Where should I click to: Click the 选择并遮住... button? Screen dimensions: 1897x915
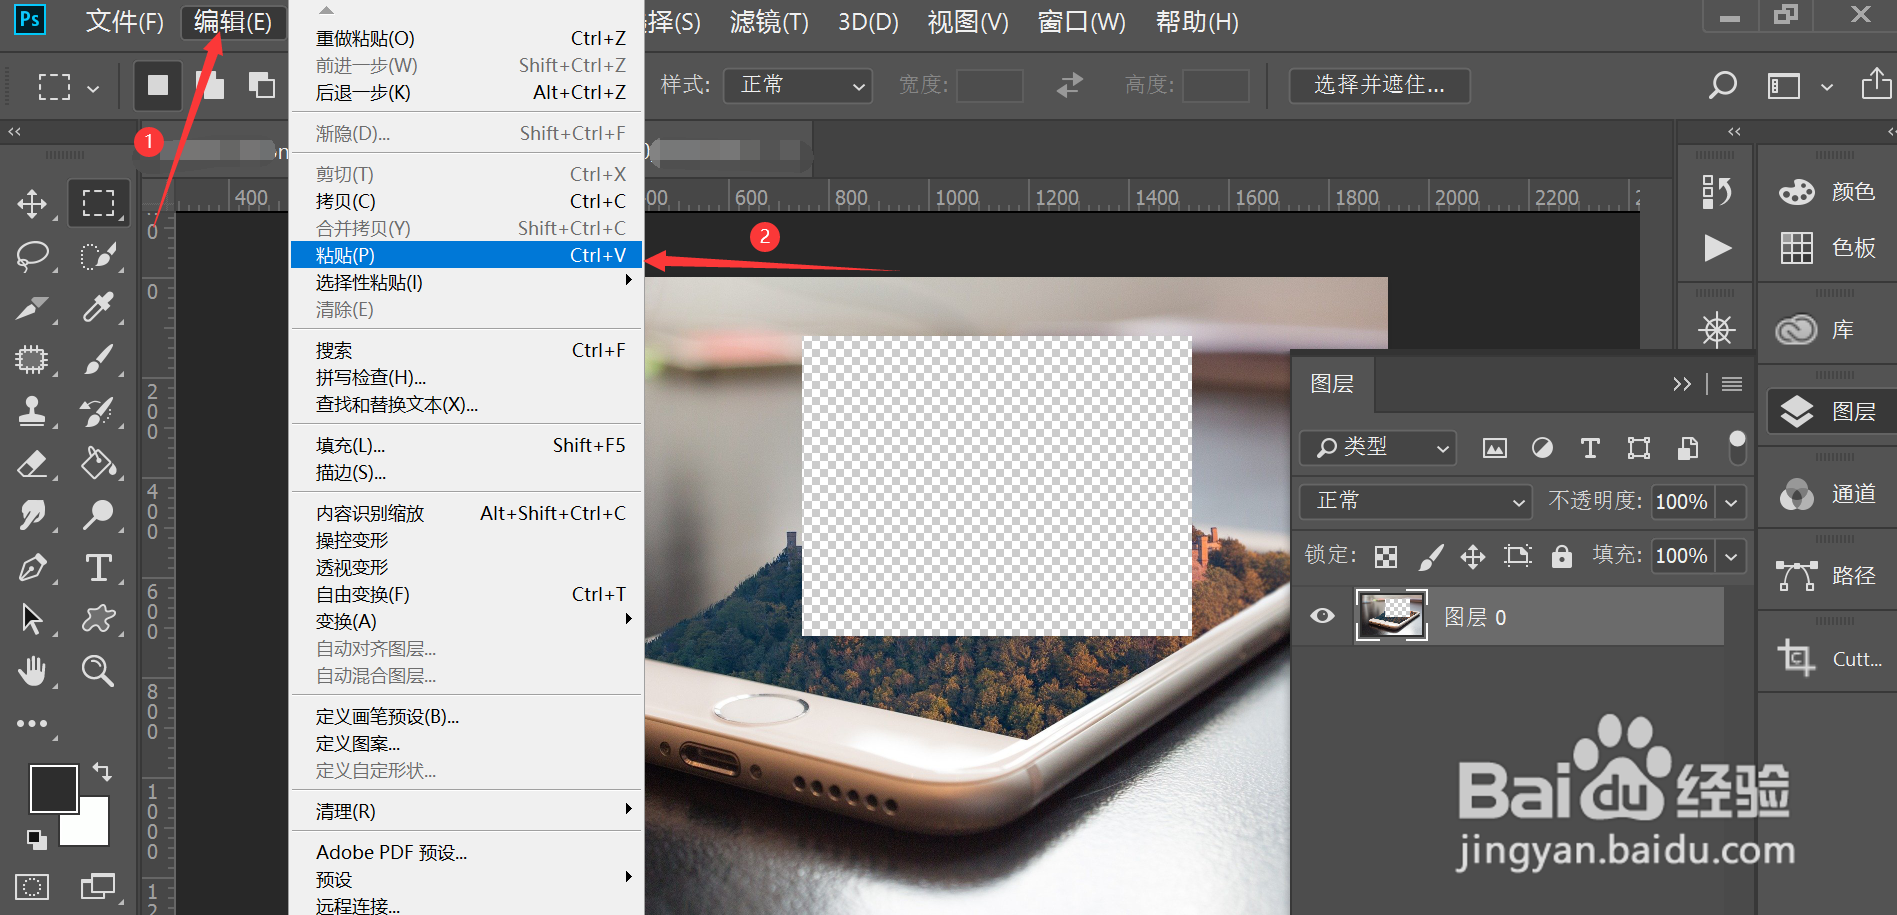point(1379,85)
